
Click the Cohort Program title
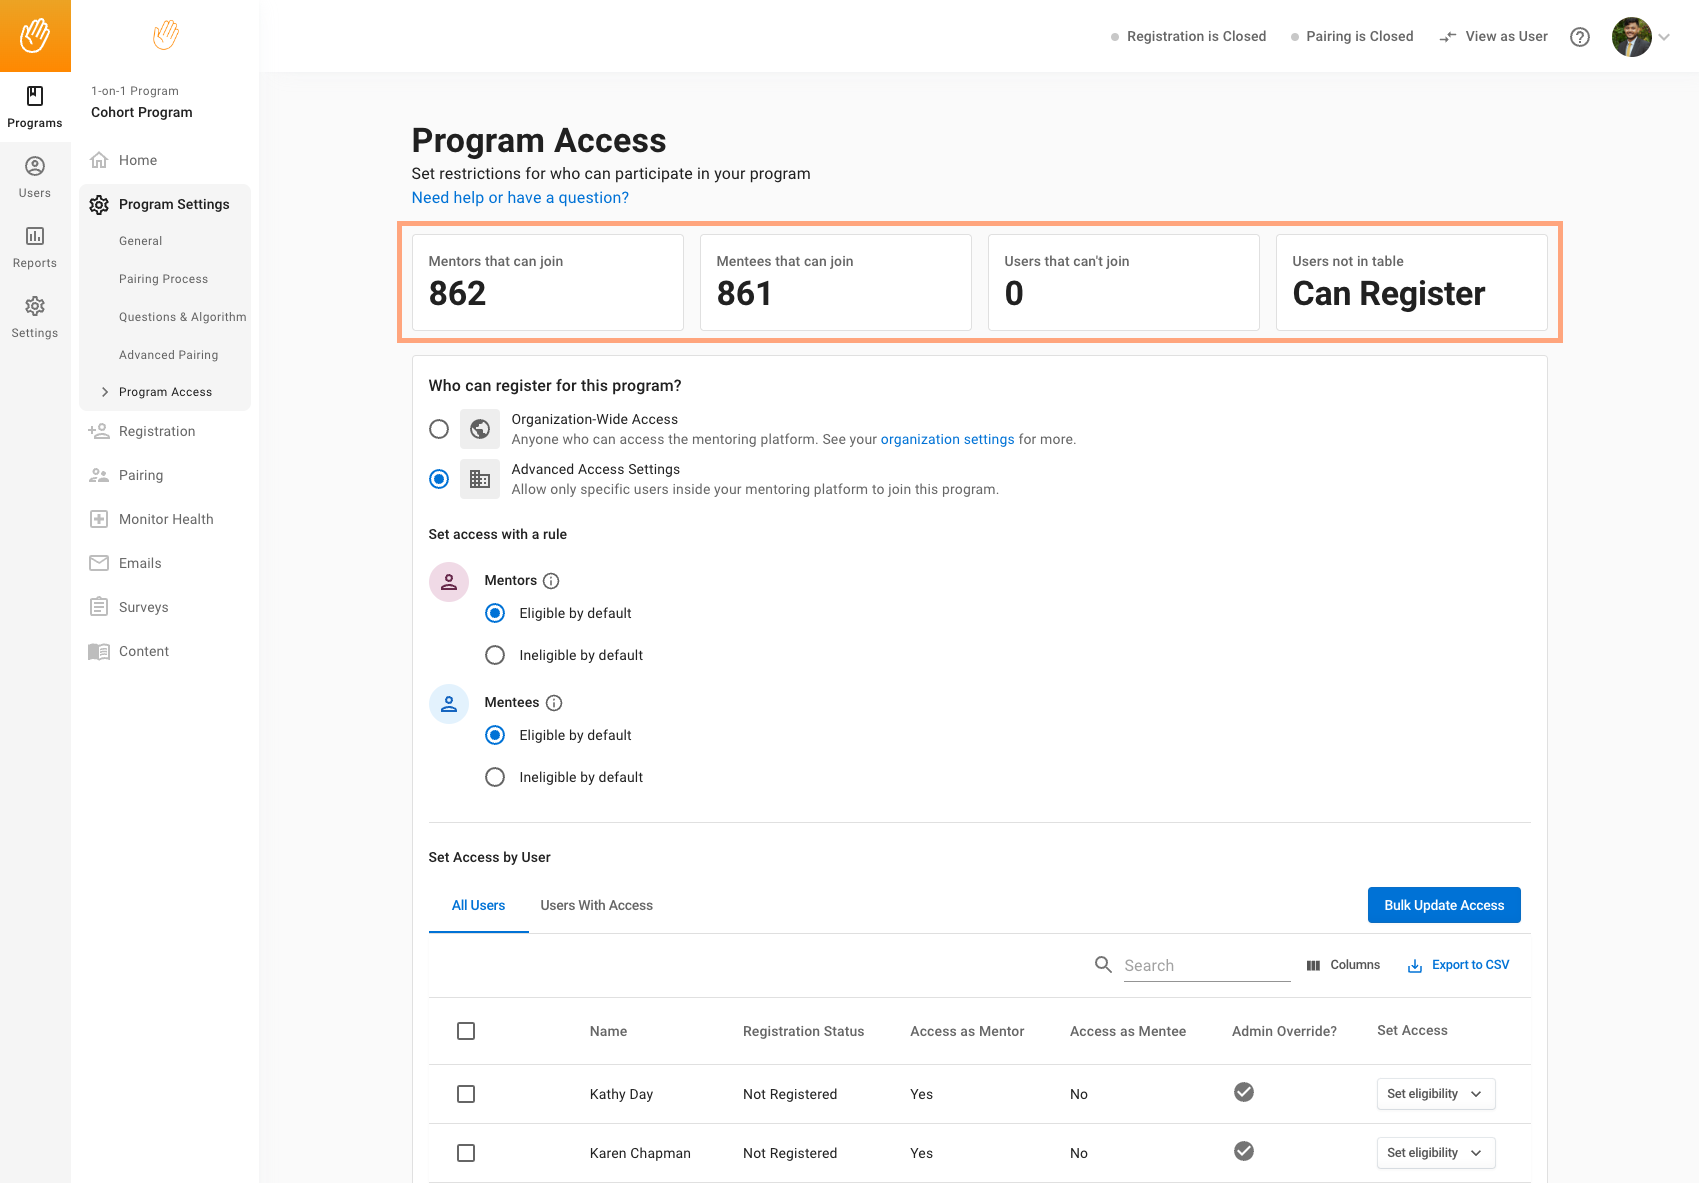click(x=142, y=112)
